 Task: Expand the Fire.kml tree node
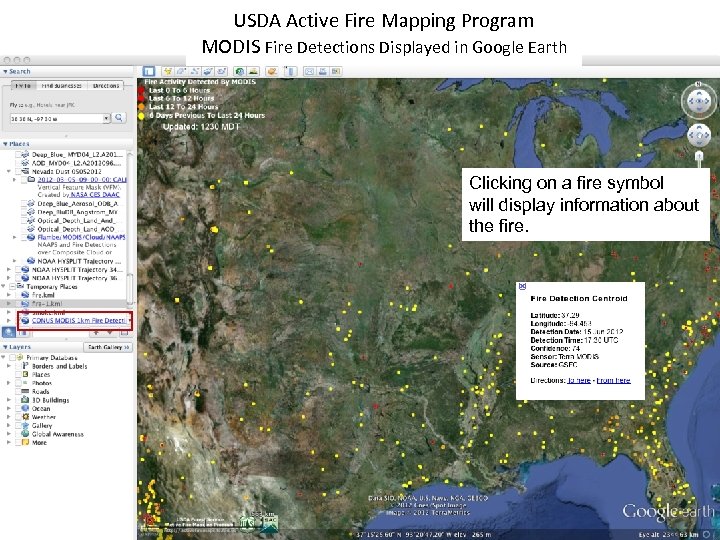point(9,295)
